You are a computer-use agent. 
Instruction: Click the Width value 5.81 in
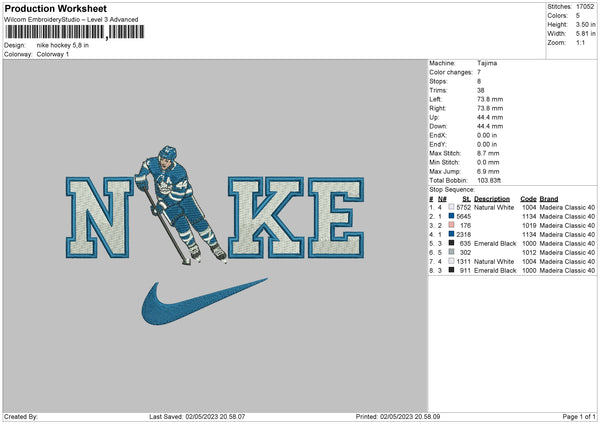pyautogui.click(x=585, y=34)
